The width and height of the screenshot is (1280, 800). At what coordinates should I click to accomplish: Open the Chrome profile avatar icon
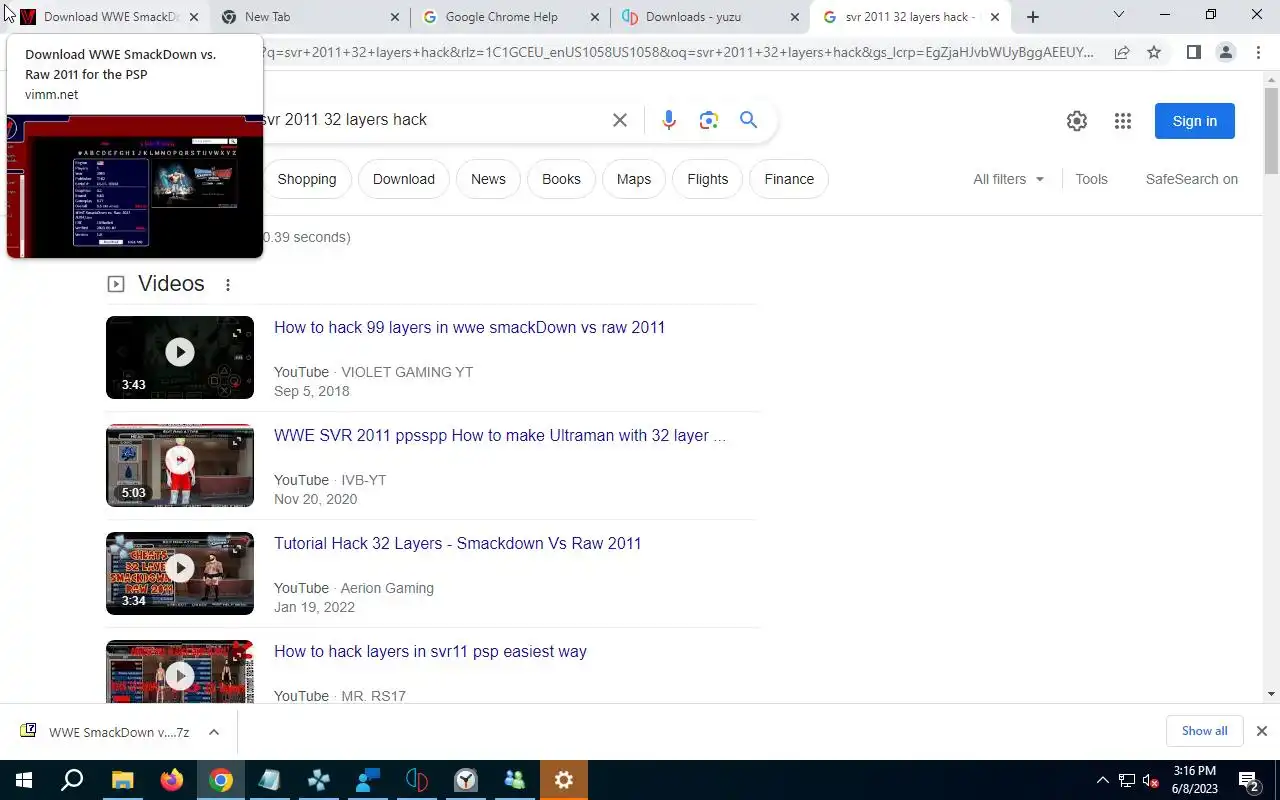tap(1225, 52)
